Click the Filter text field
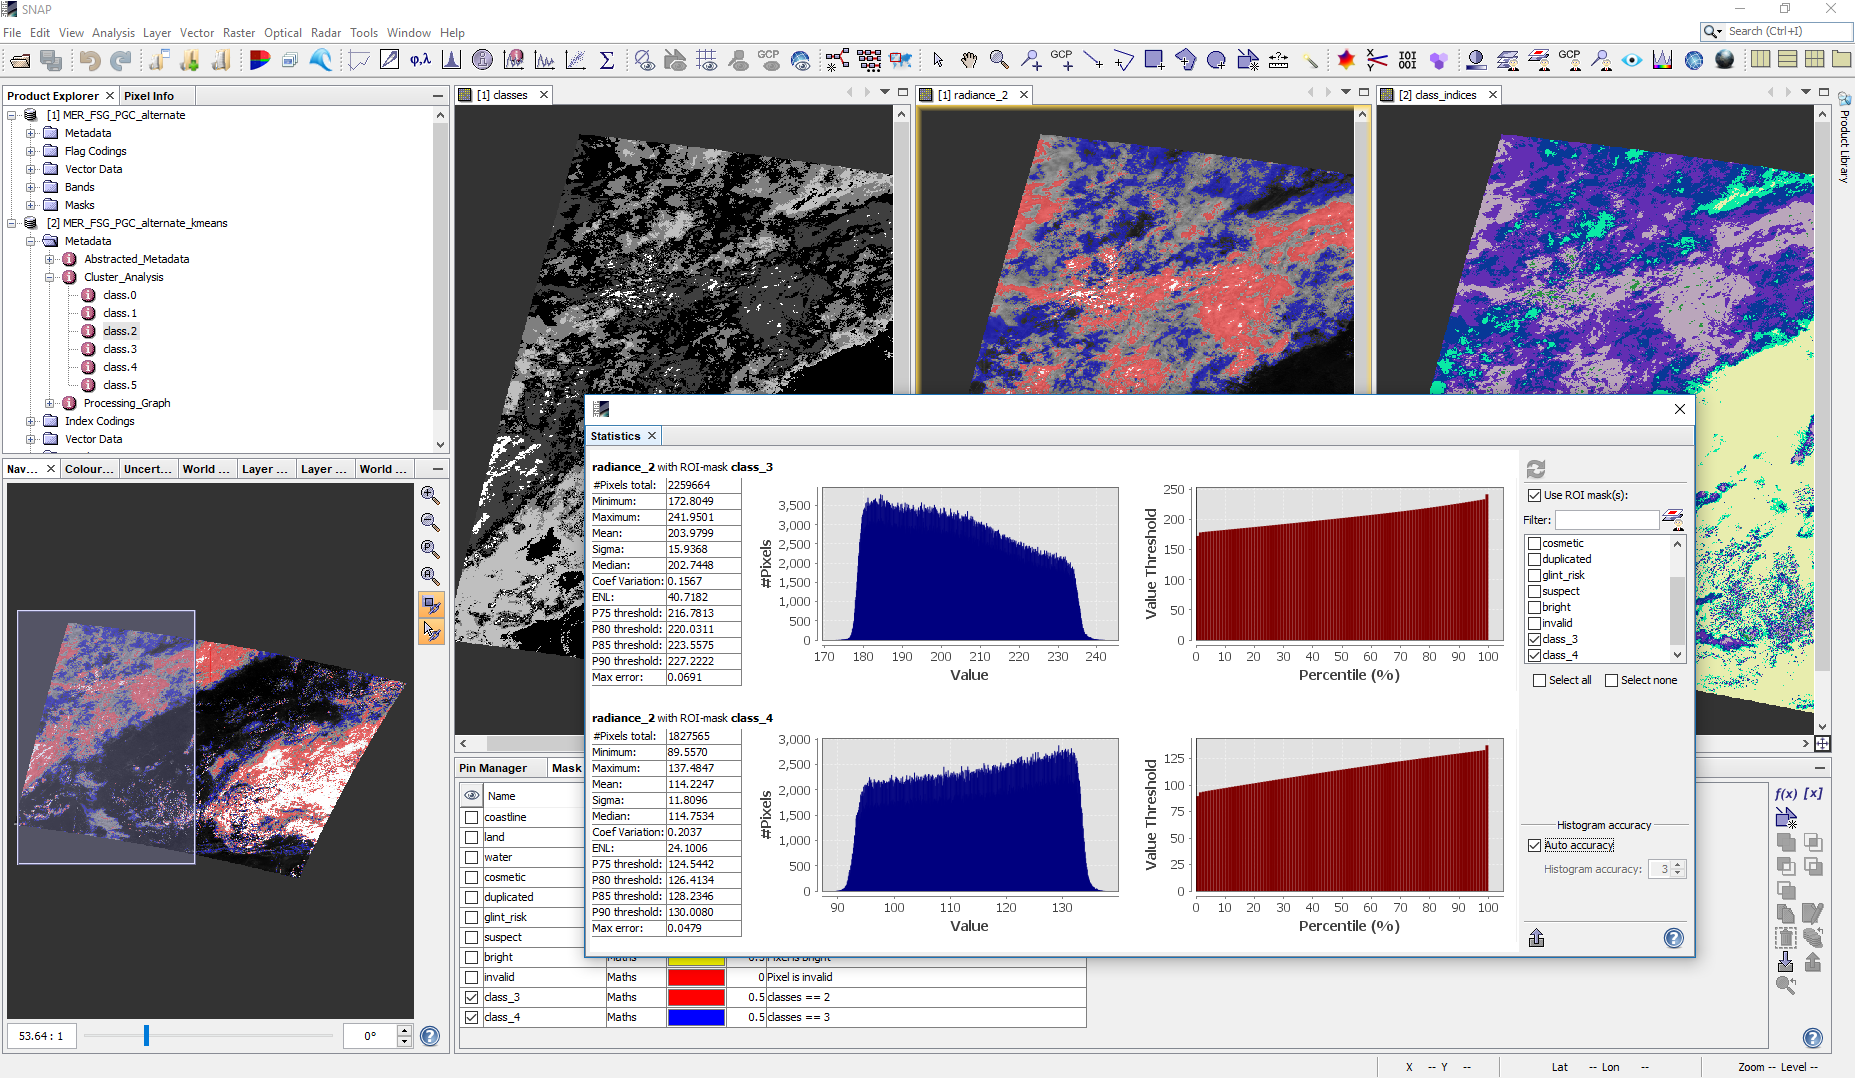This screenshot has height=1078, width=1855. 1606,520
